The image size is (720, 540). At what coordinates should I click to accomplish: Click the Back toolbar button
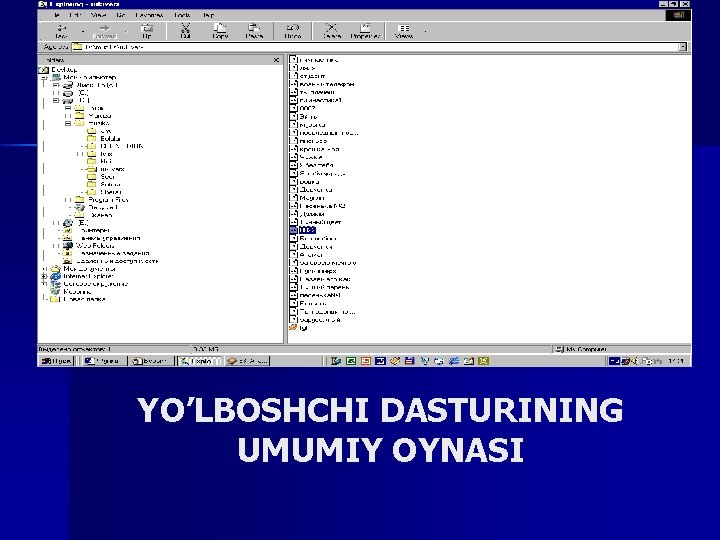61,31
